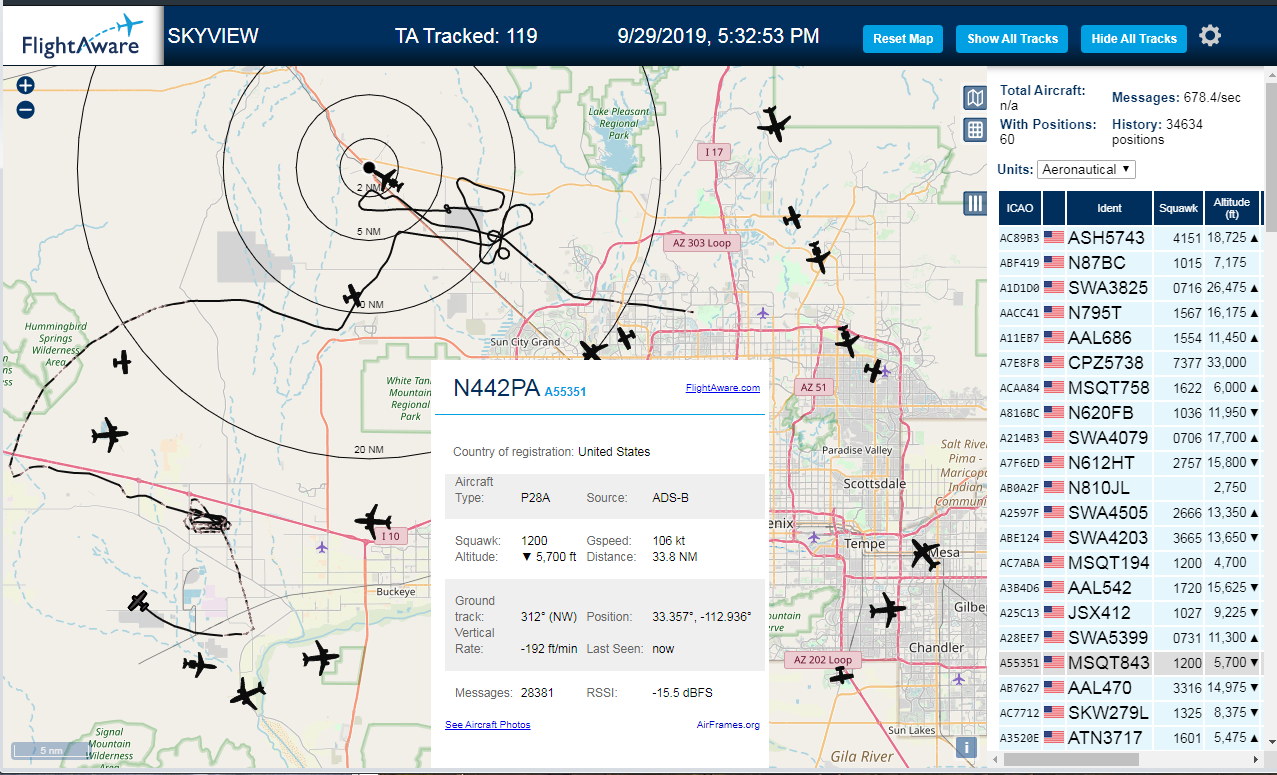This screenshot has width=1277, height=775.
Task: Select aircraft icon on the 10 NM label
Action: point(353,295)
